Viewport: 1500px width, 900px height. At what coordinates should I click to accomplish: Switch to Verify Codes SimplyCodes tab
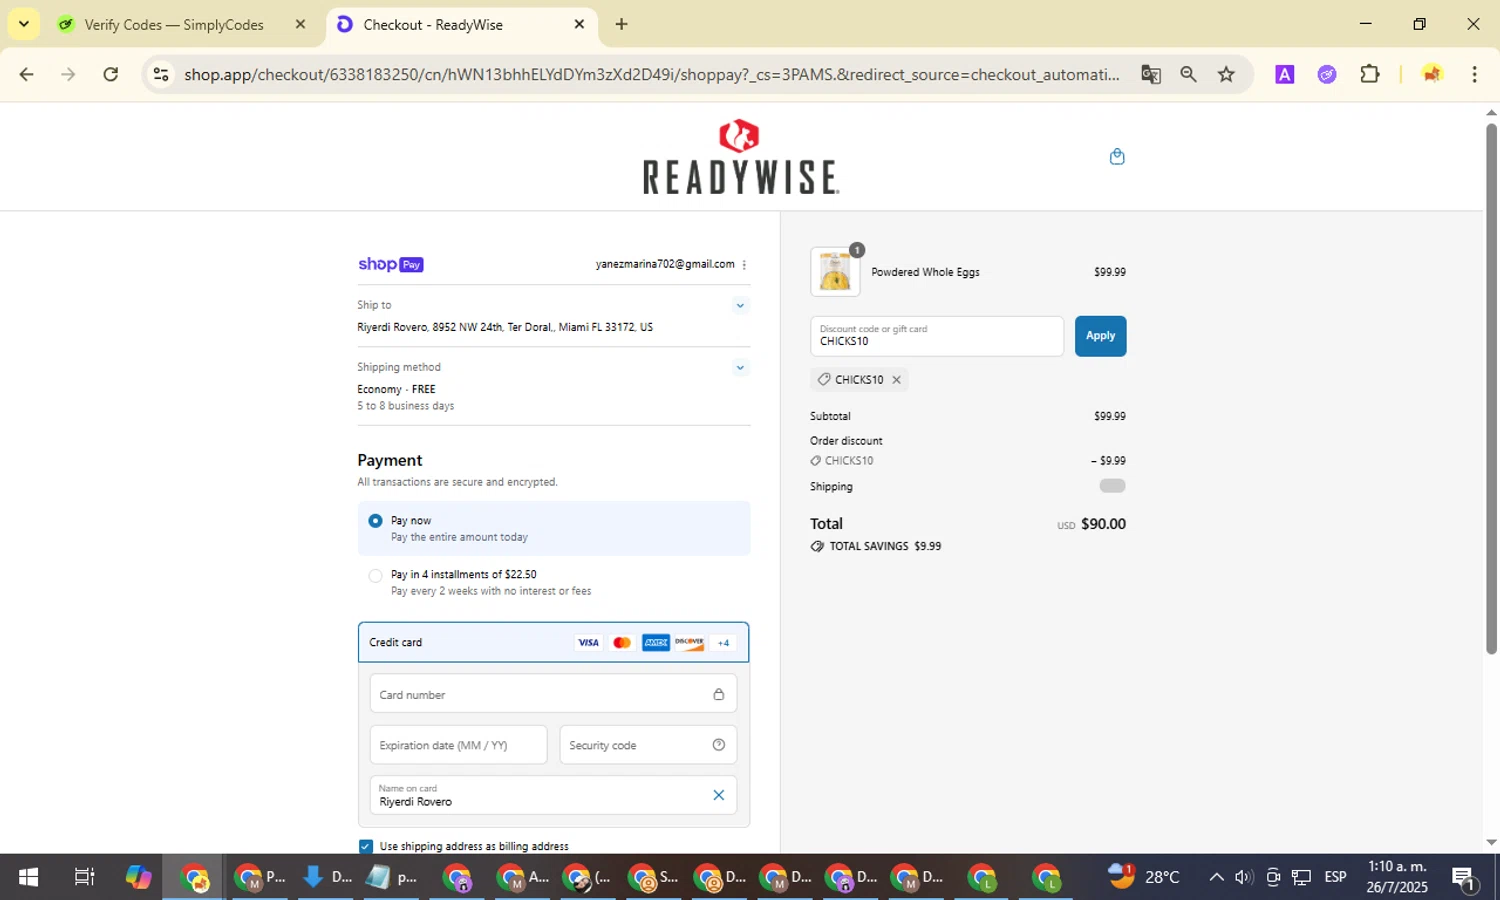coord(174,25)
